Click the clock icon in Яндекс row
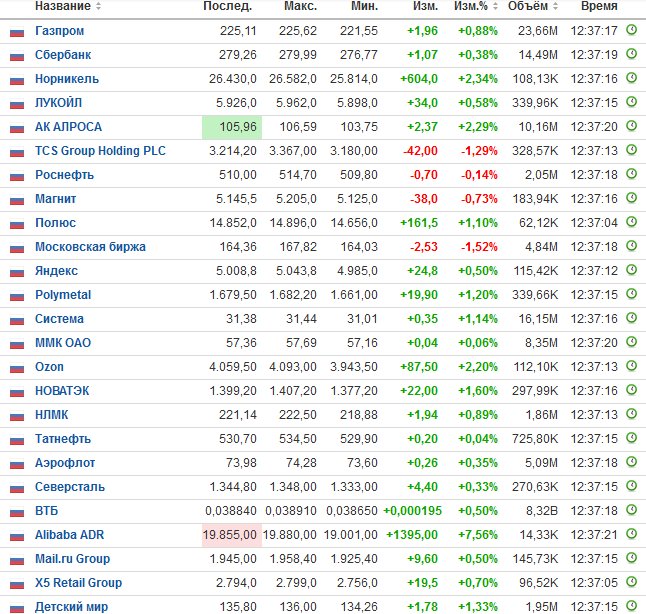Screen dimensions: 646x614 pos(631,270)
